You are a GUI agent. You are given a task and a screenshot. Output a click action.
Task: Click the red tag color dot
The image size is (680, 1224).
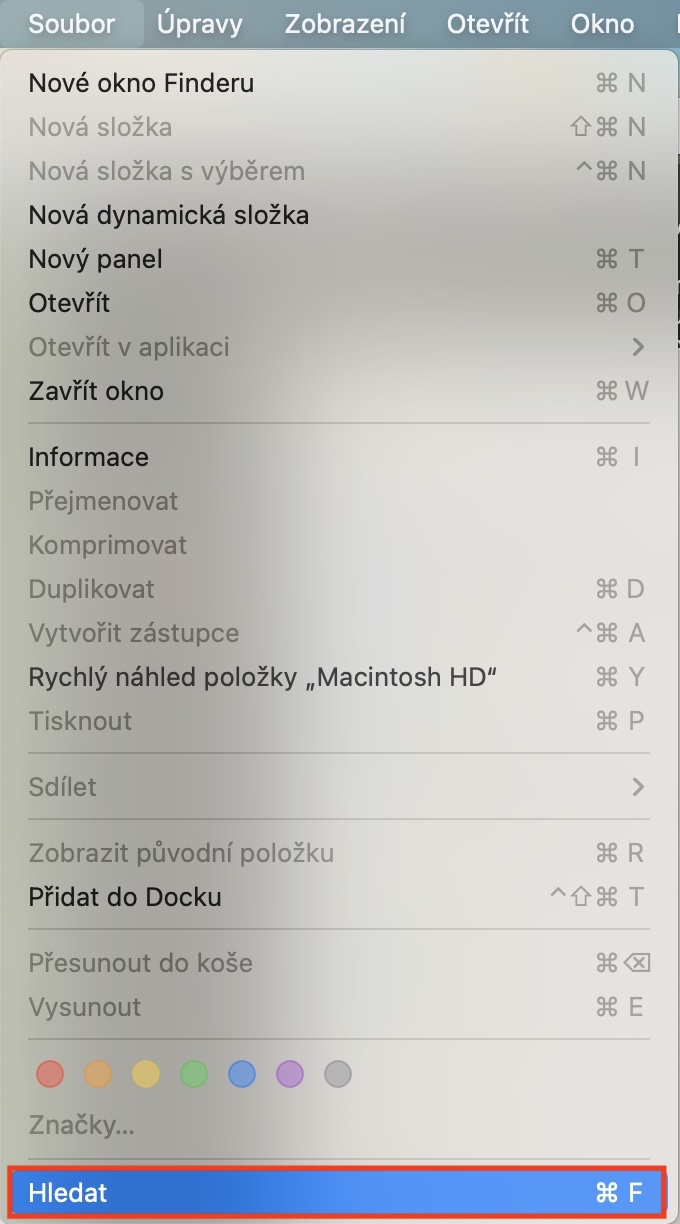tap(49, 1074)
